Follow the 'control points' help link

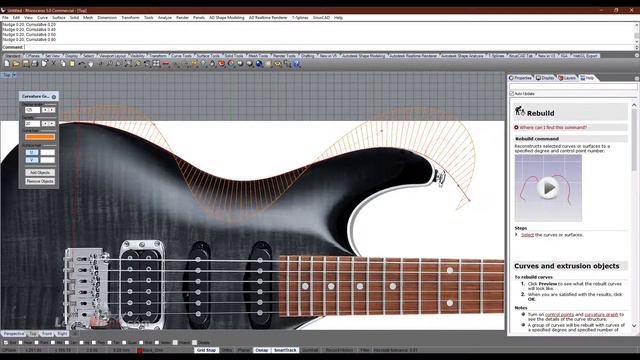pos(559,314)
